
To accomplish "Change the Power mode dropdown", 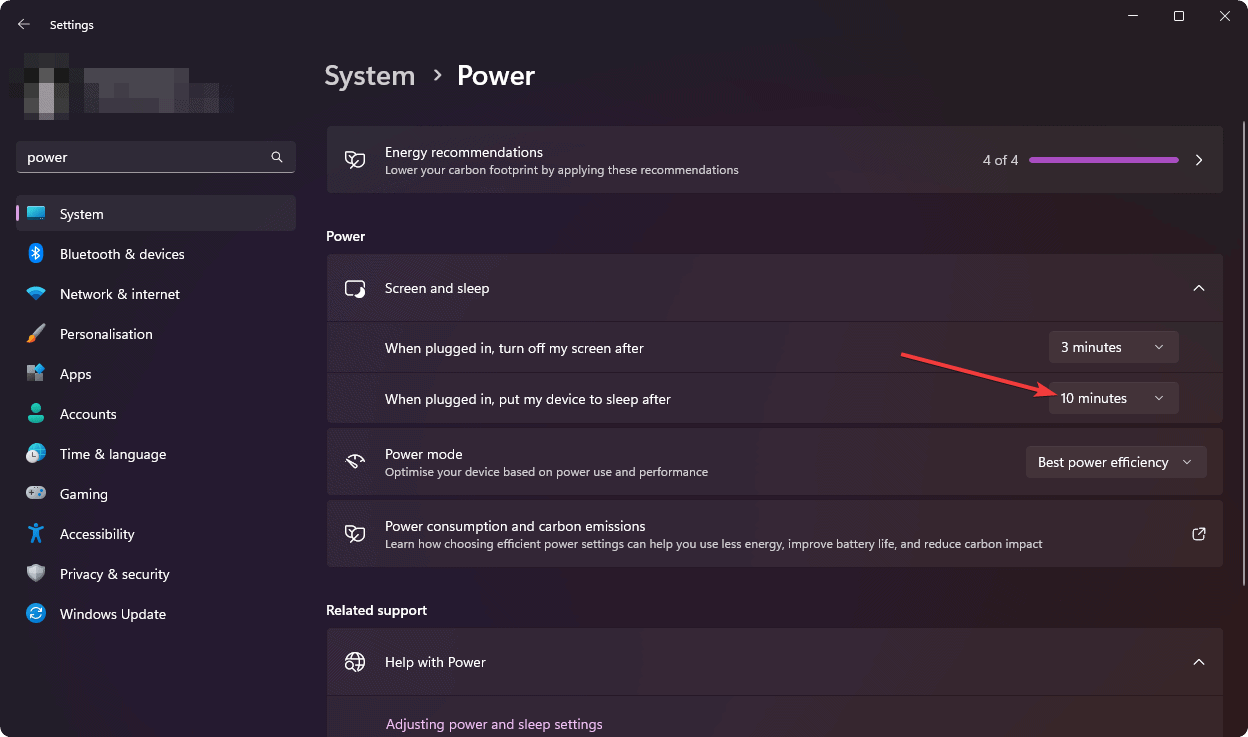I will (1115, 461).
